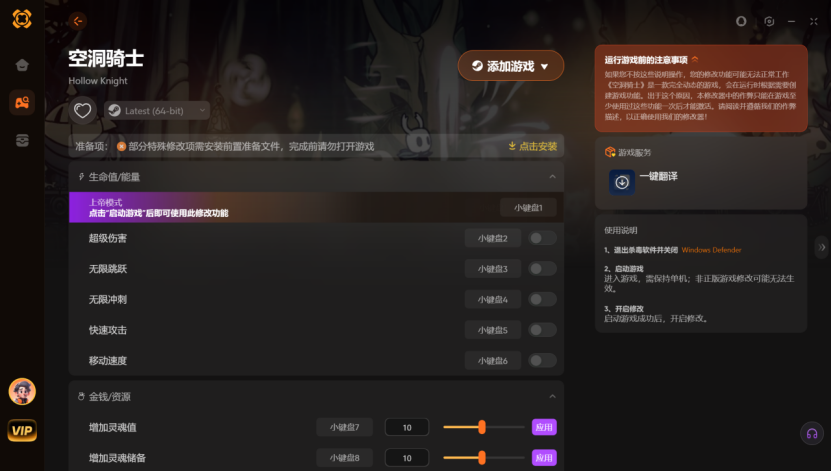The image size is (831, 471).
Task: Open settings hexagon icon in title bar
Action: pyautogui.click(x=769, y=21)
